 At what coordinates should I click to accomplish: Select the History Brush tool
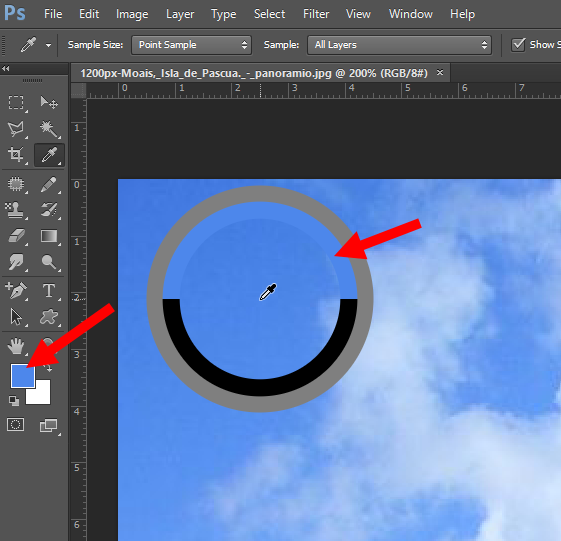(x=49, y=210)
